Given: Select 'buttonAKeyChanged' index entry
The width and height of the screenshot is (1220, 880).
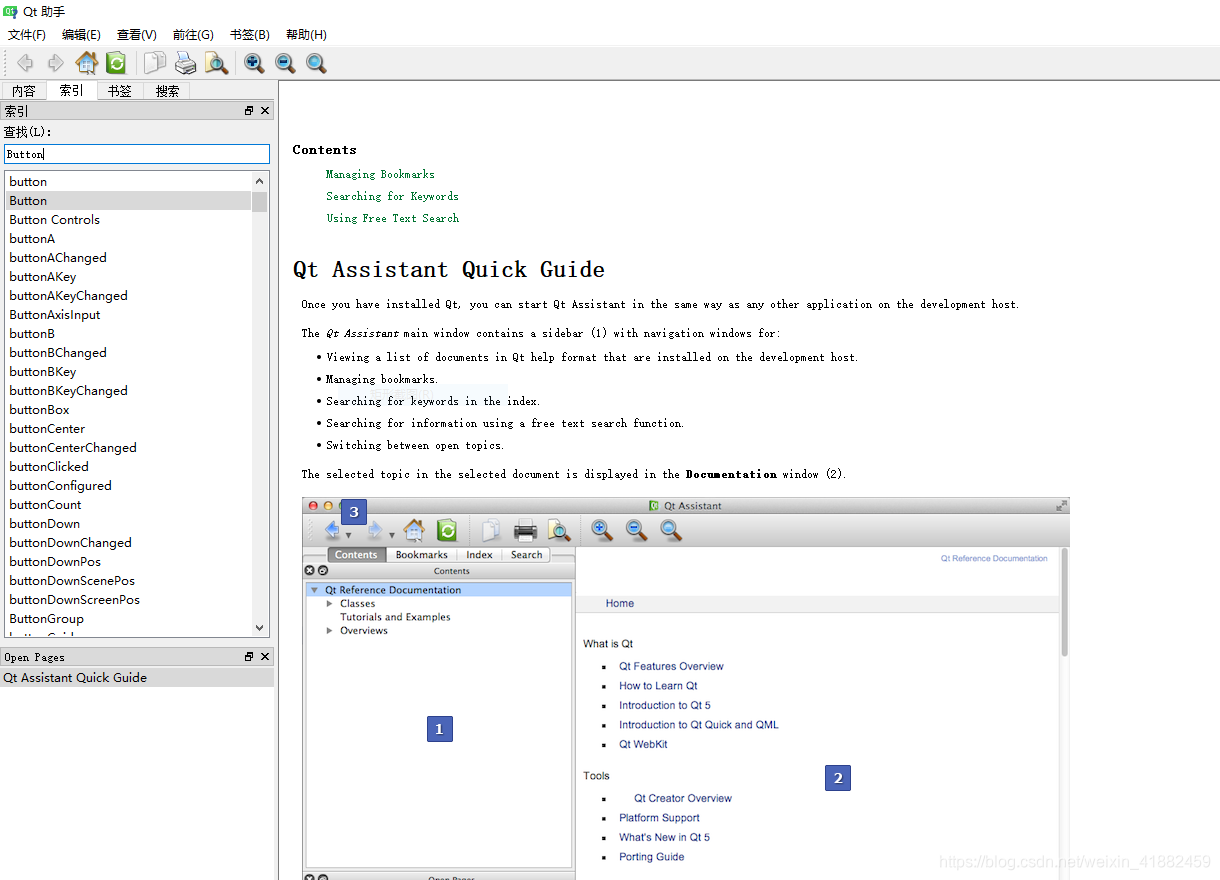Looking at the screenshot, I should (x=128, y=296).
